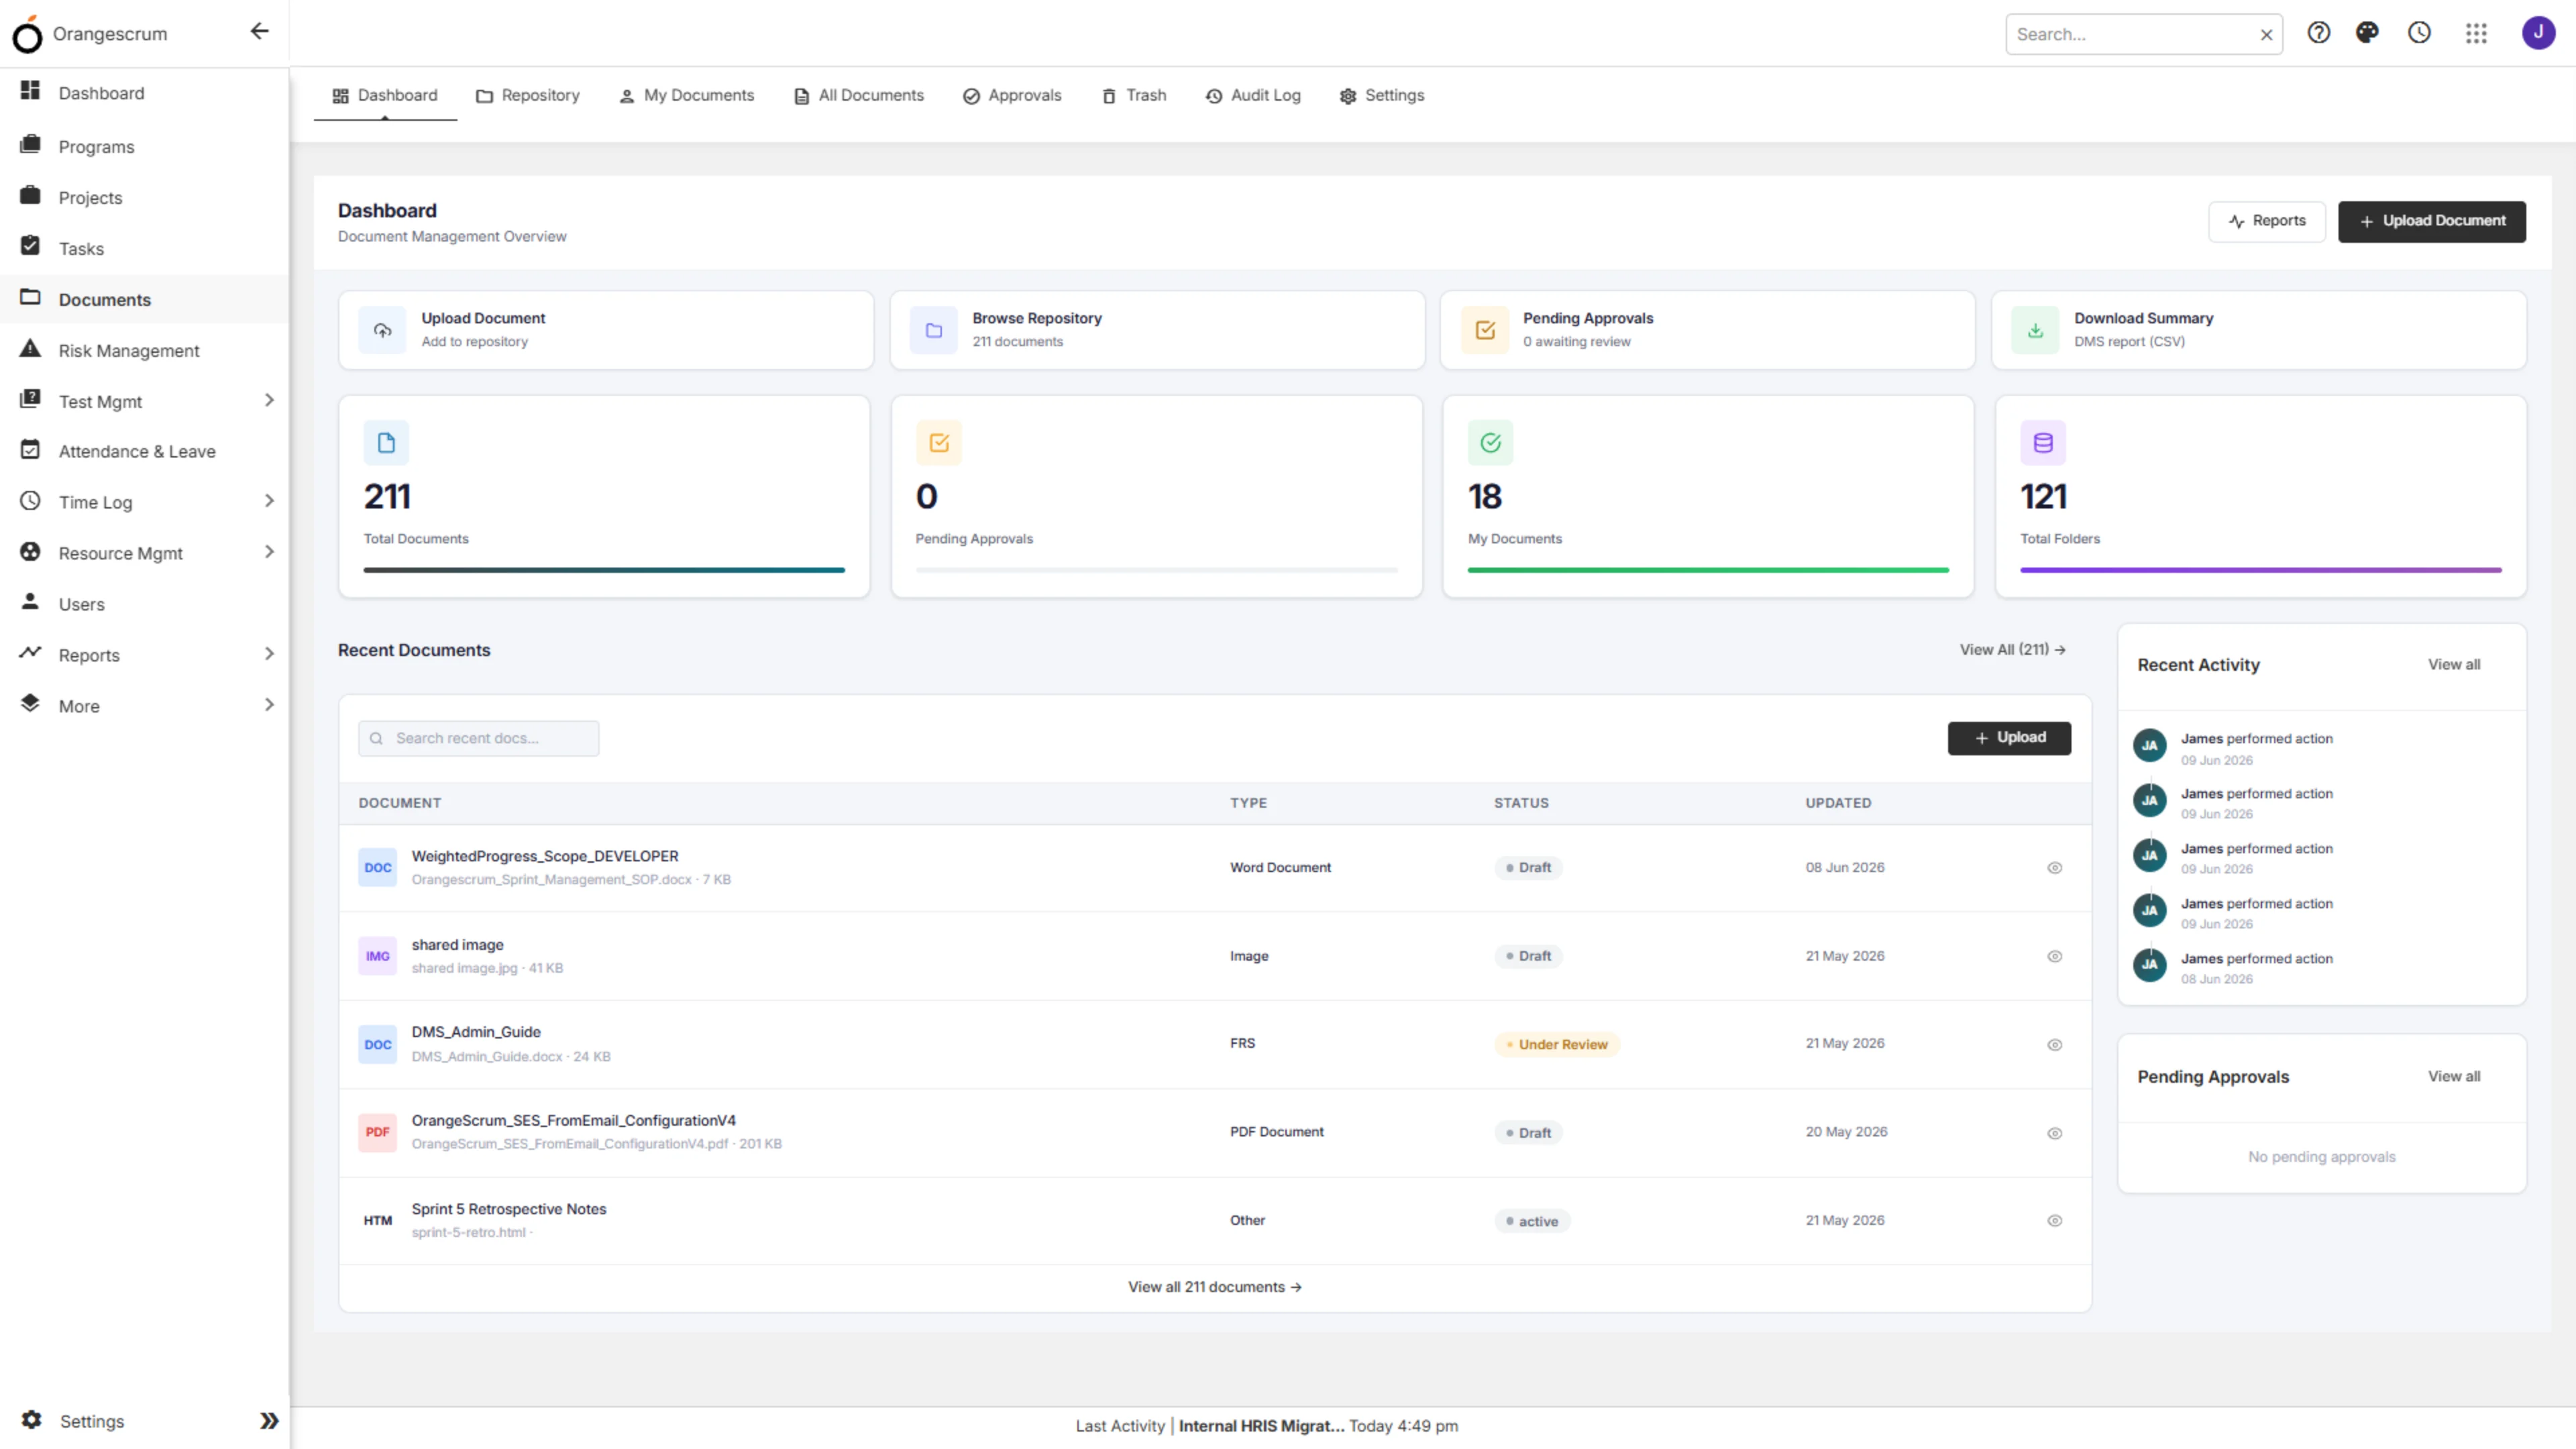Follow the View All (211) link

(2012, 650)
